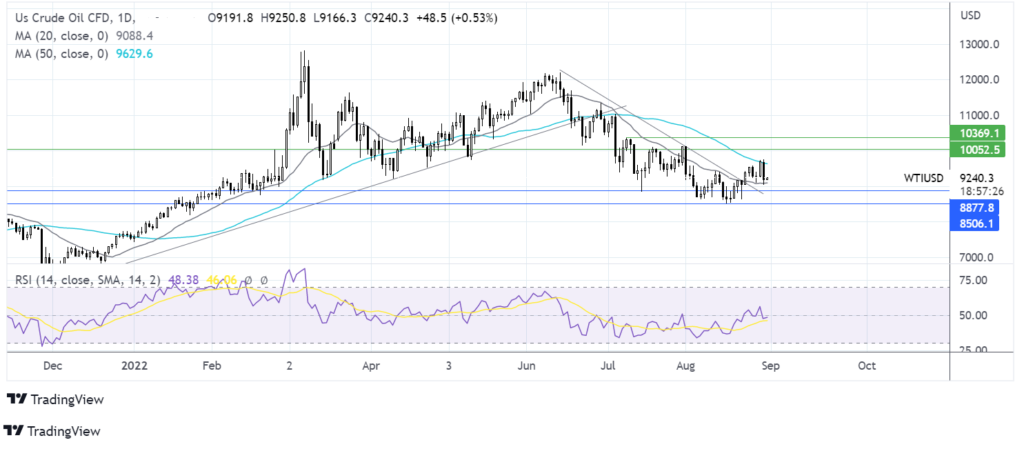The image size is (1024, 449).
Task: Click the low price L9166.3 in header
Action: click(336, 19)
